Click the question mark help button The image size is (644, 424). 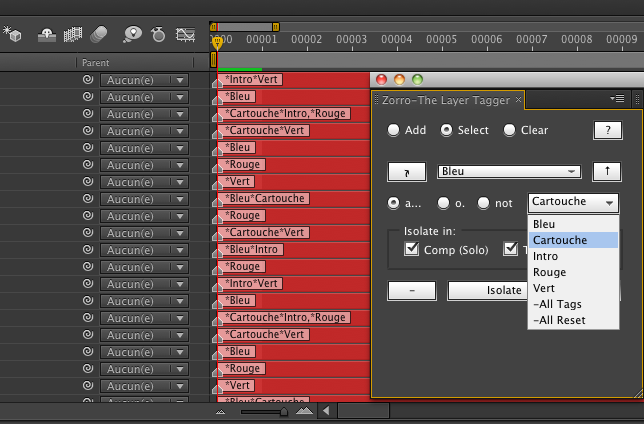click(607, 130)
